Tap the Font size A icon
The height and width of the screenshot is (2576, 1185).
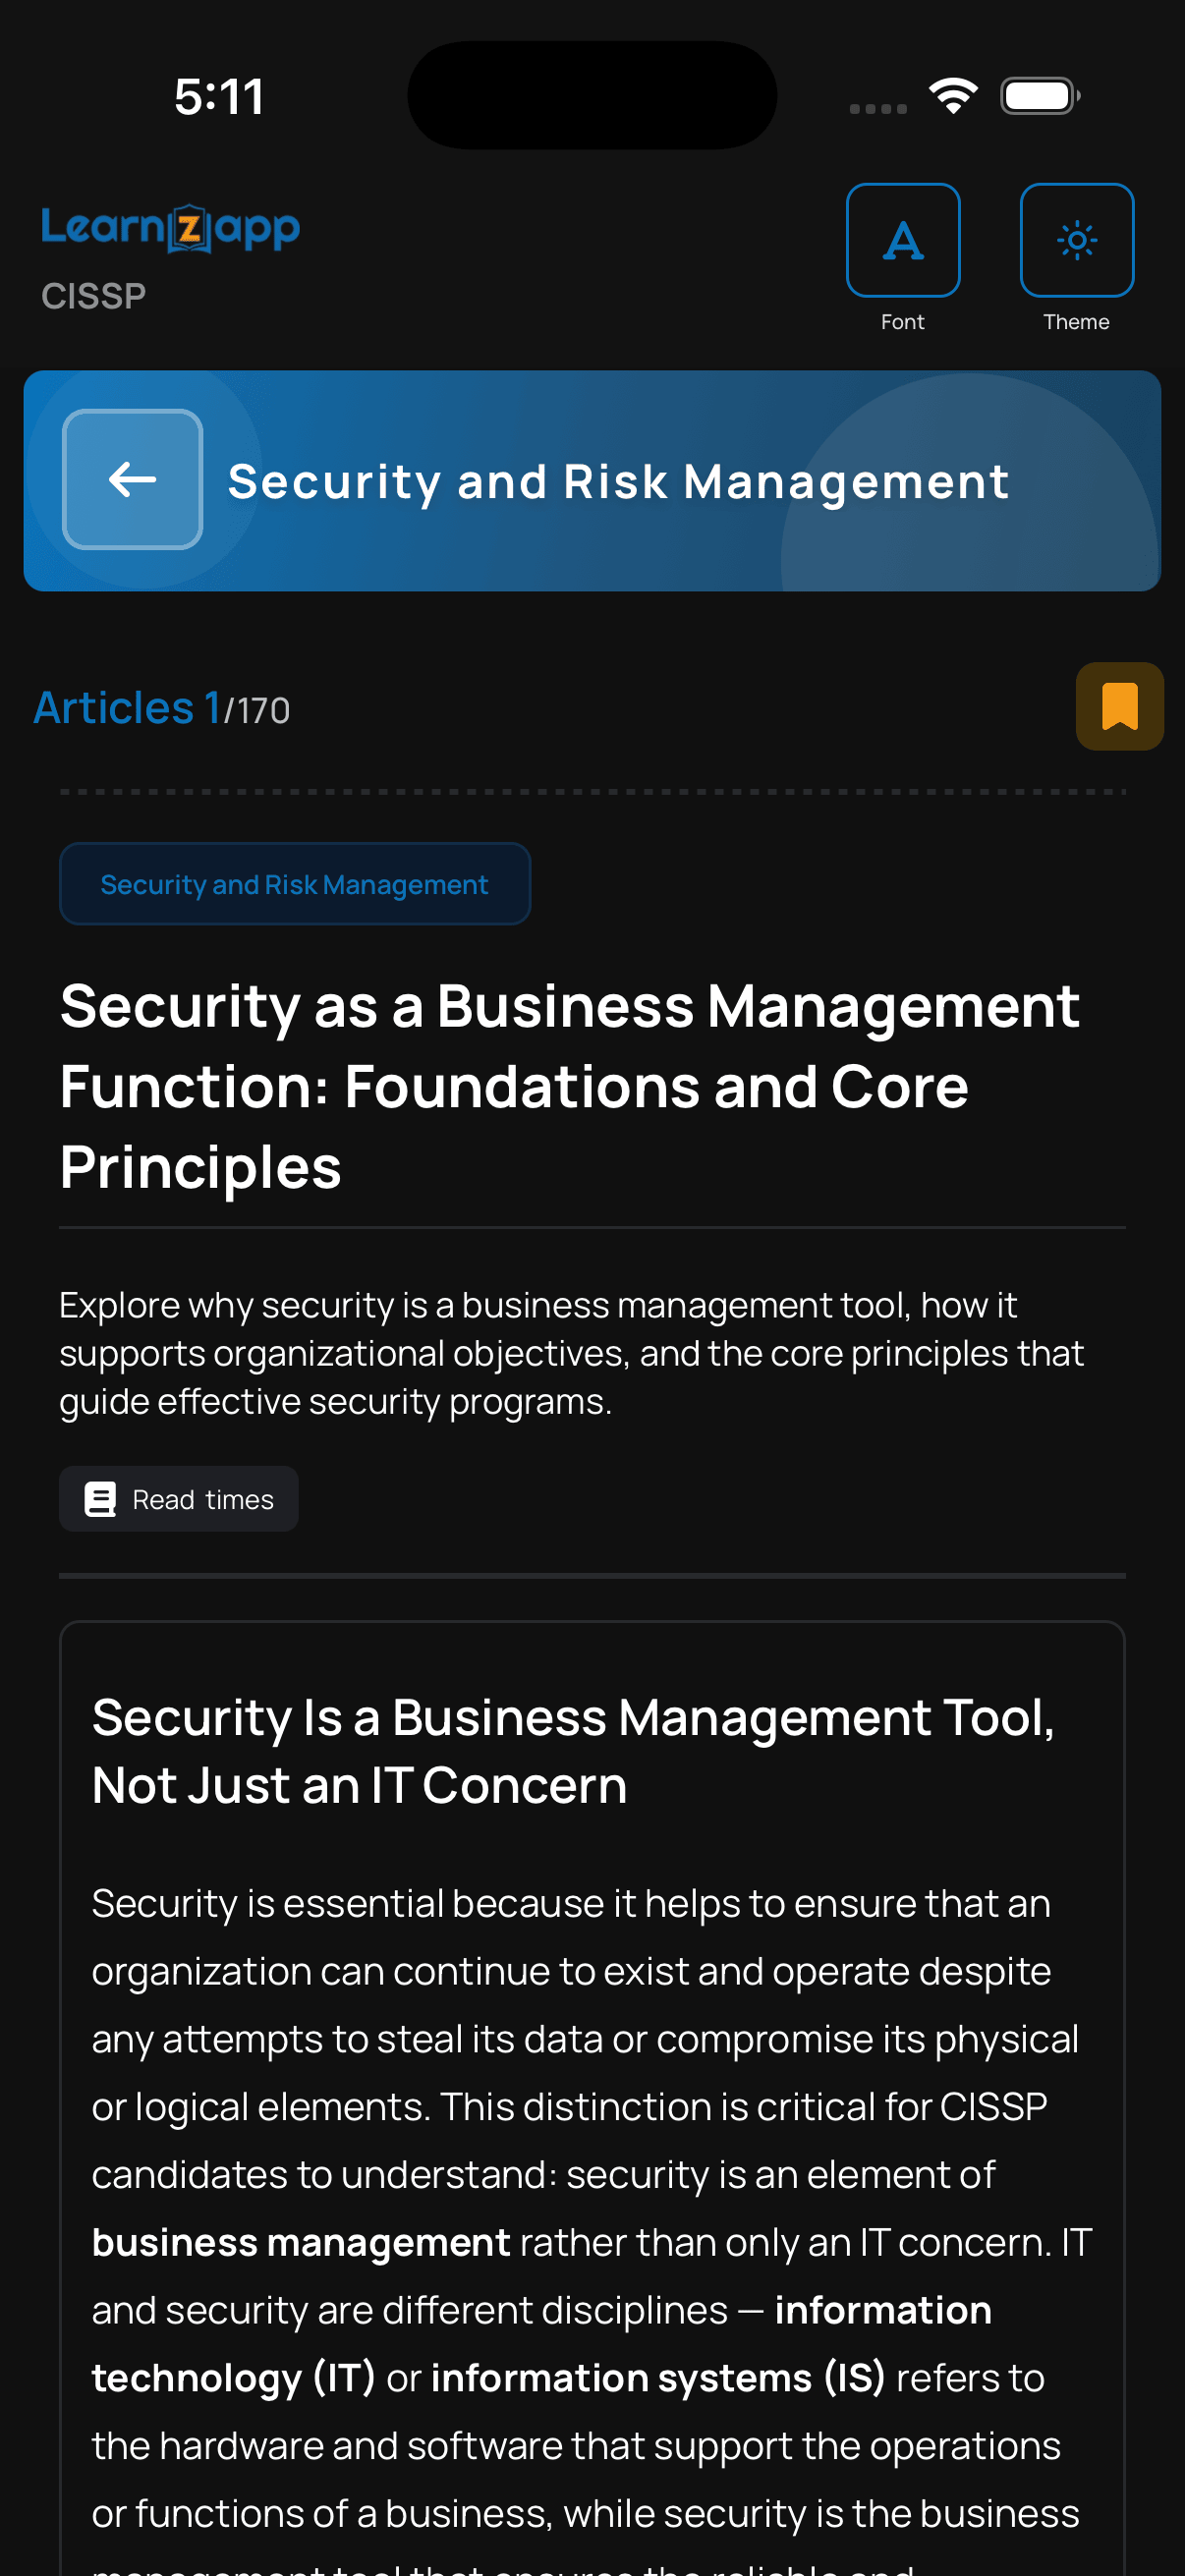902,240
